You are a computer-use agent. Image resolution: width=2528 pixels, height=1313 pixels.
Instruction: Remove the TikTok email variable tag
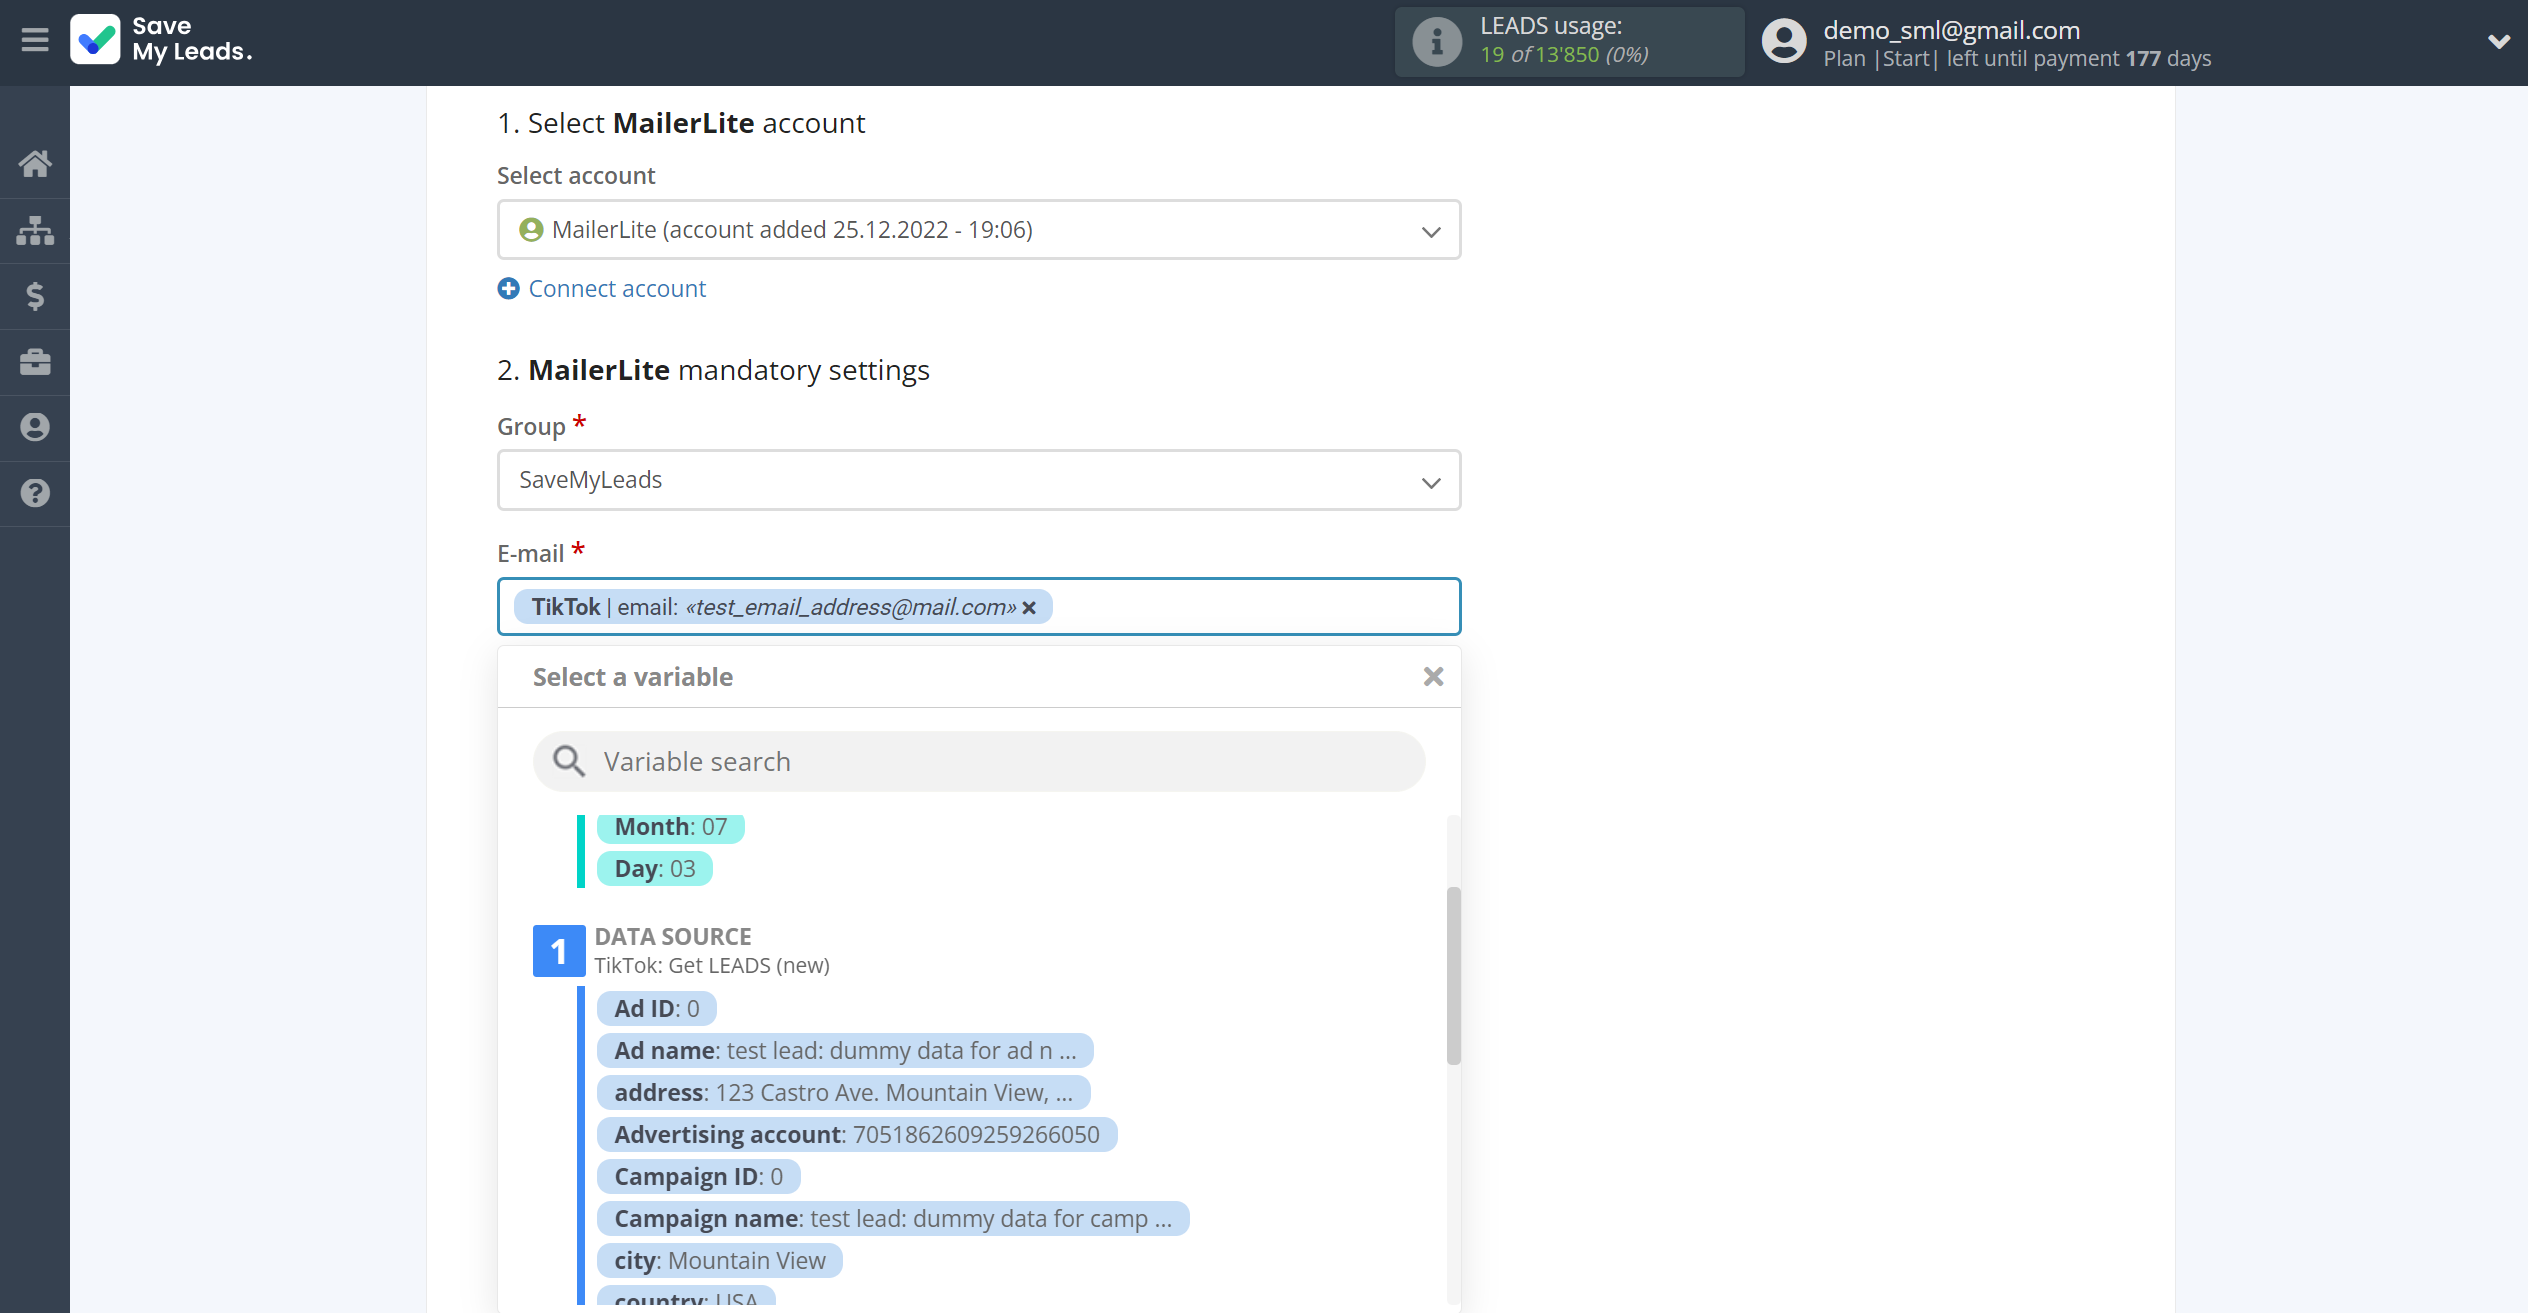pos(1029,608)
